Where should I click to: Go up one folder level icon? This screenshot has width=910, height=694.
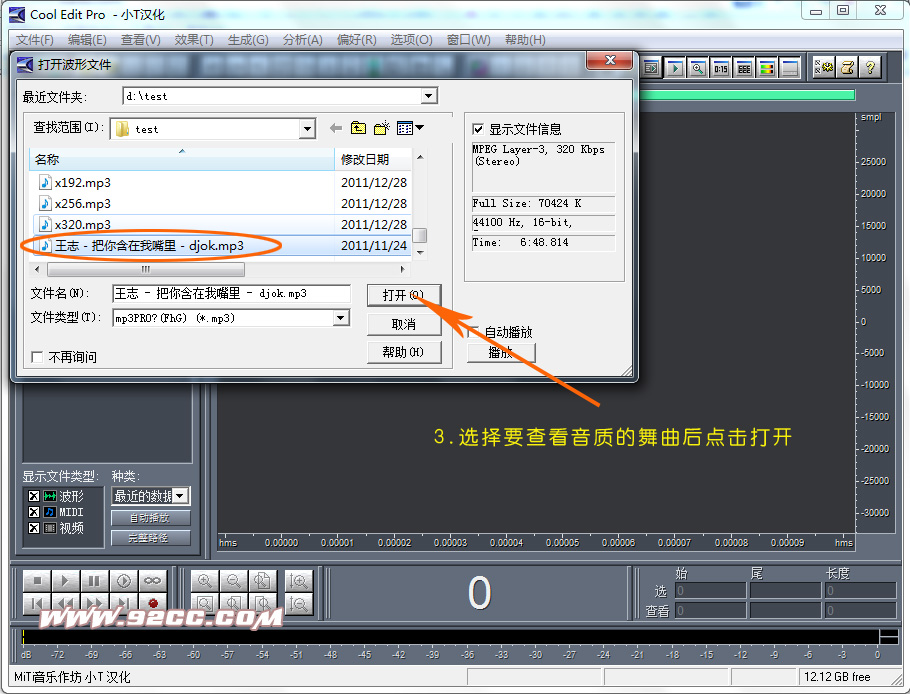[358, 128]
